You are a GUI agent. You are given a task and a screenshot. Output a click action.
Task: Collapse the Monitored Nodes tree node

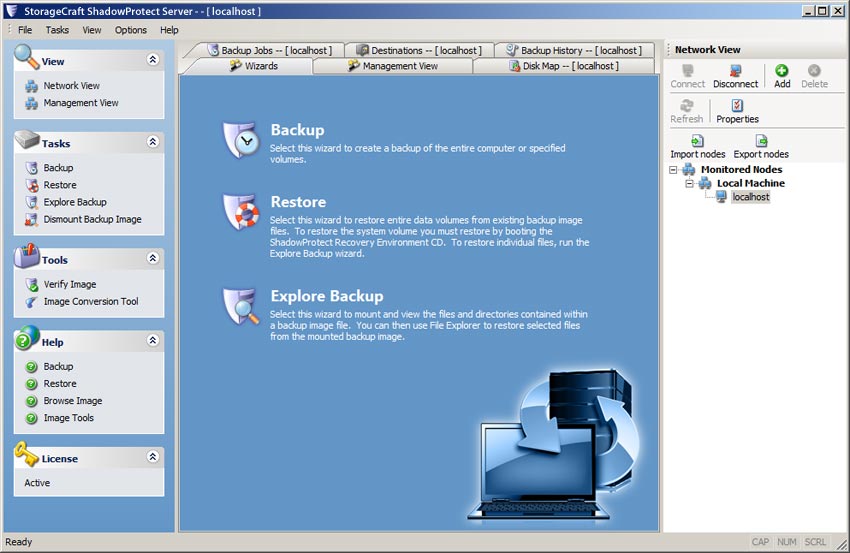673,170
